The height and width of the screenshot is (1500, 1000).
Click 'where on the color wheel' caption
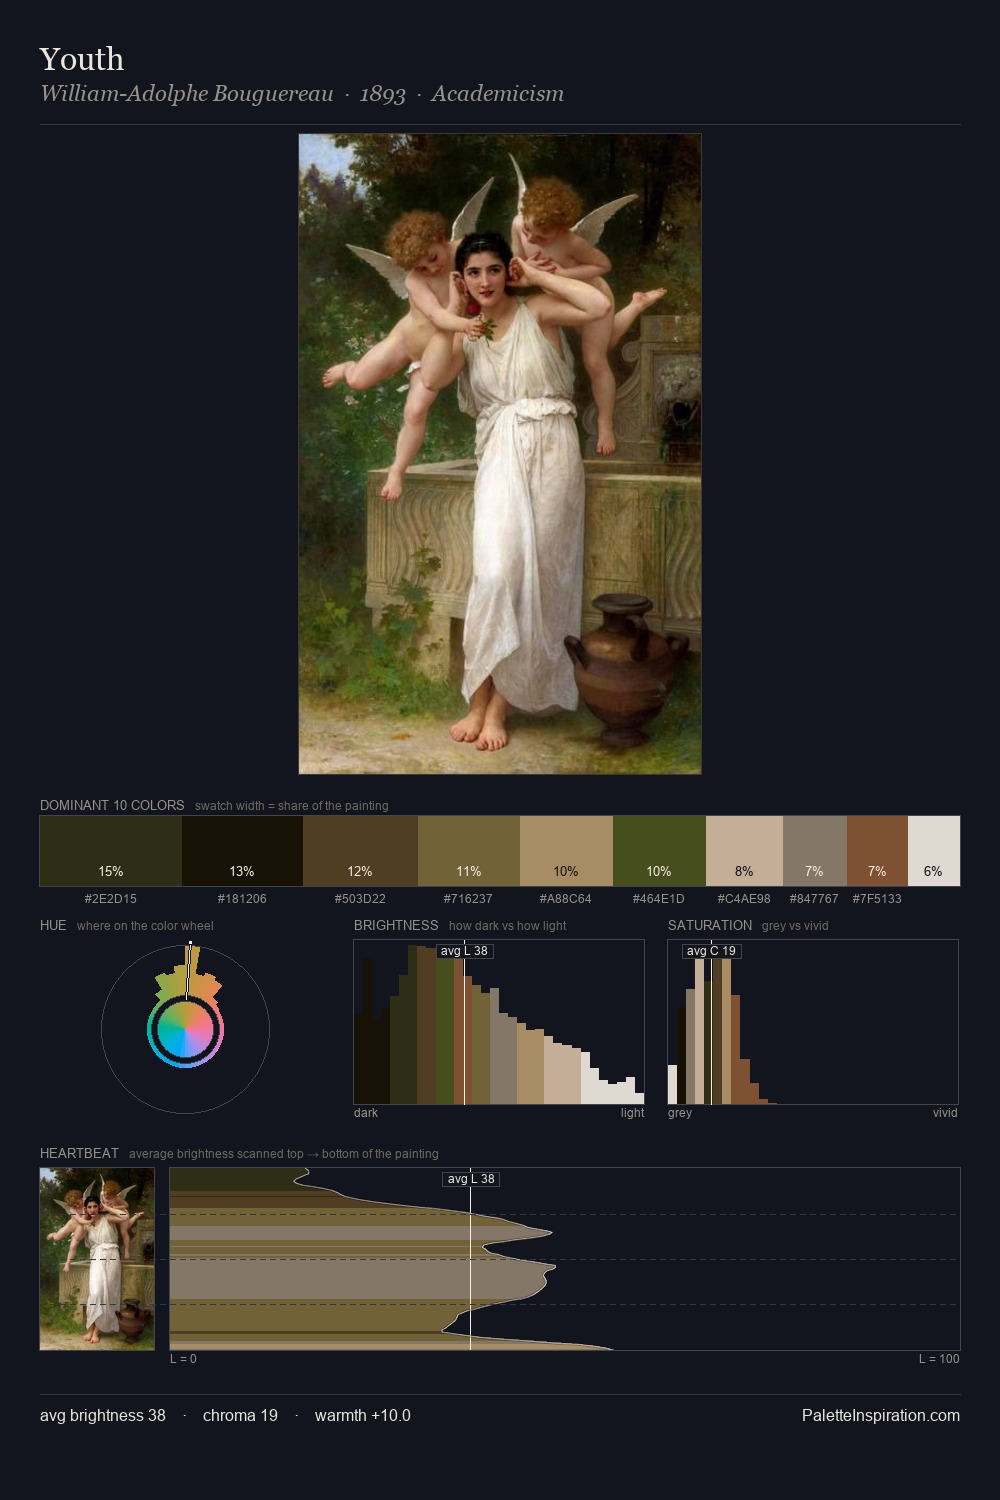click(x=145, y=926)
